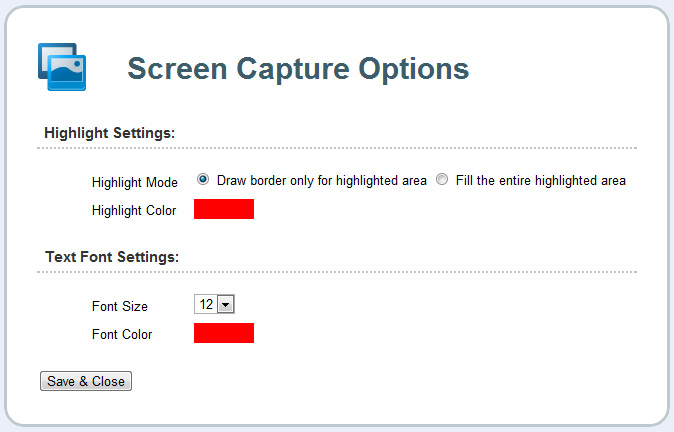Image resolution: width=674 pixels, height=432 pixels.
Task: Click the dotted divider below Highlight Settings
Action: 336,148
